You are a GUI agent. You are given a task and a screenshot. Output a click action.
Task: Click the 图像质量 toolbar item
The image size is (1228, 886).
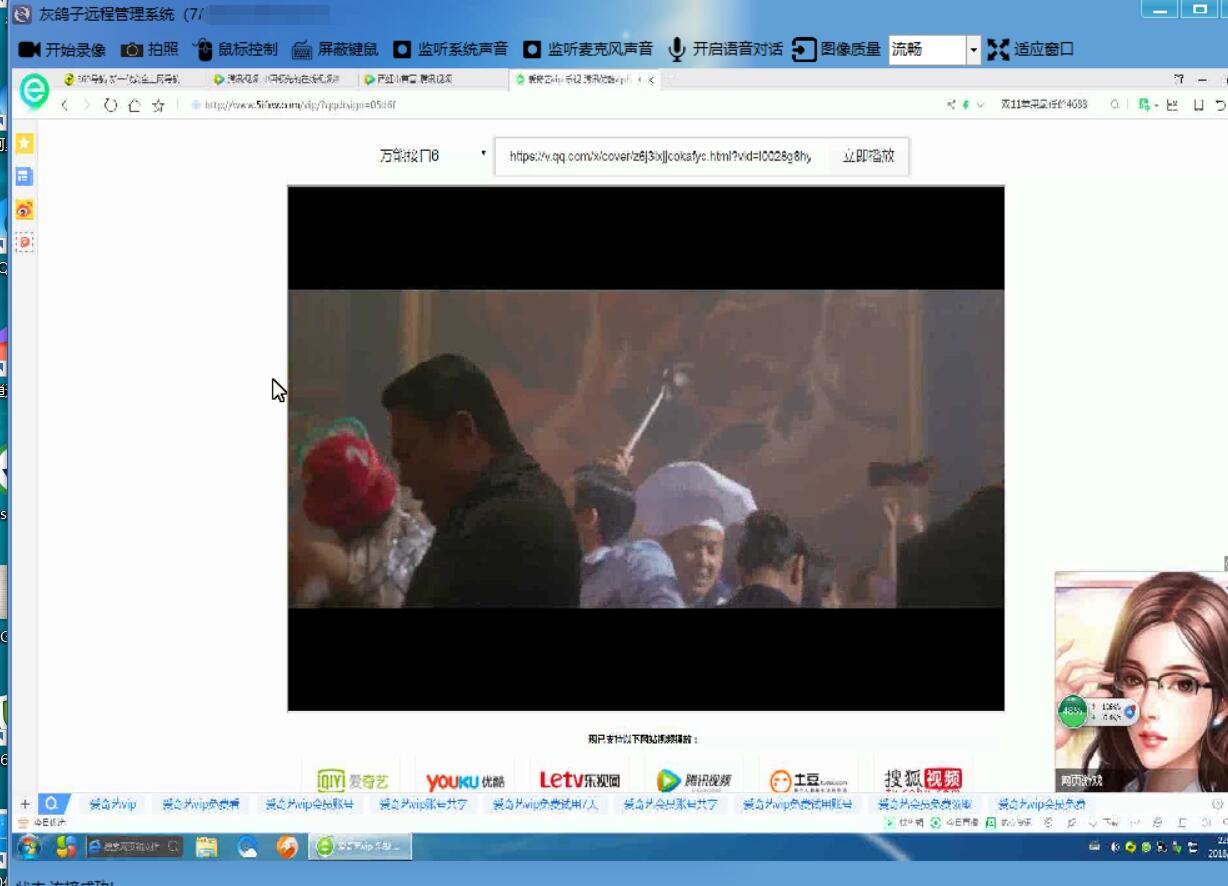(836, 49)
